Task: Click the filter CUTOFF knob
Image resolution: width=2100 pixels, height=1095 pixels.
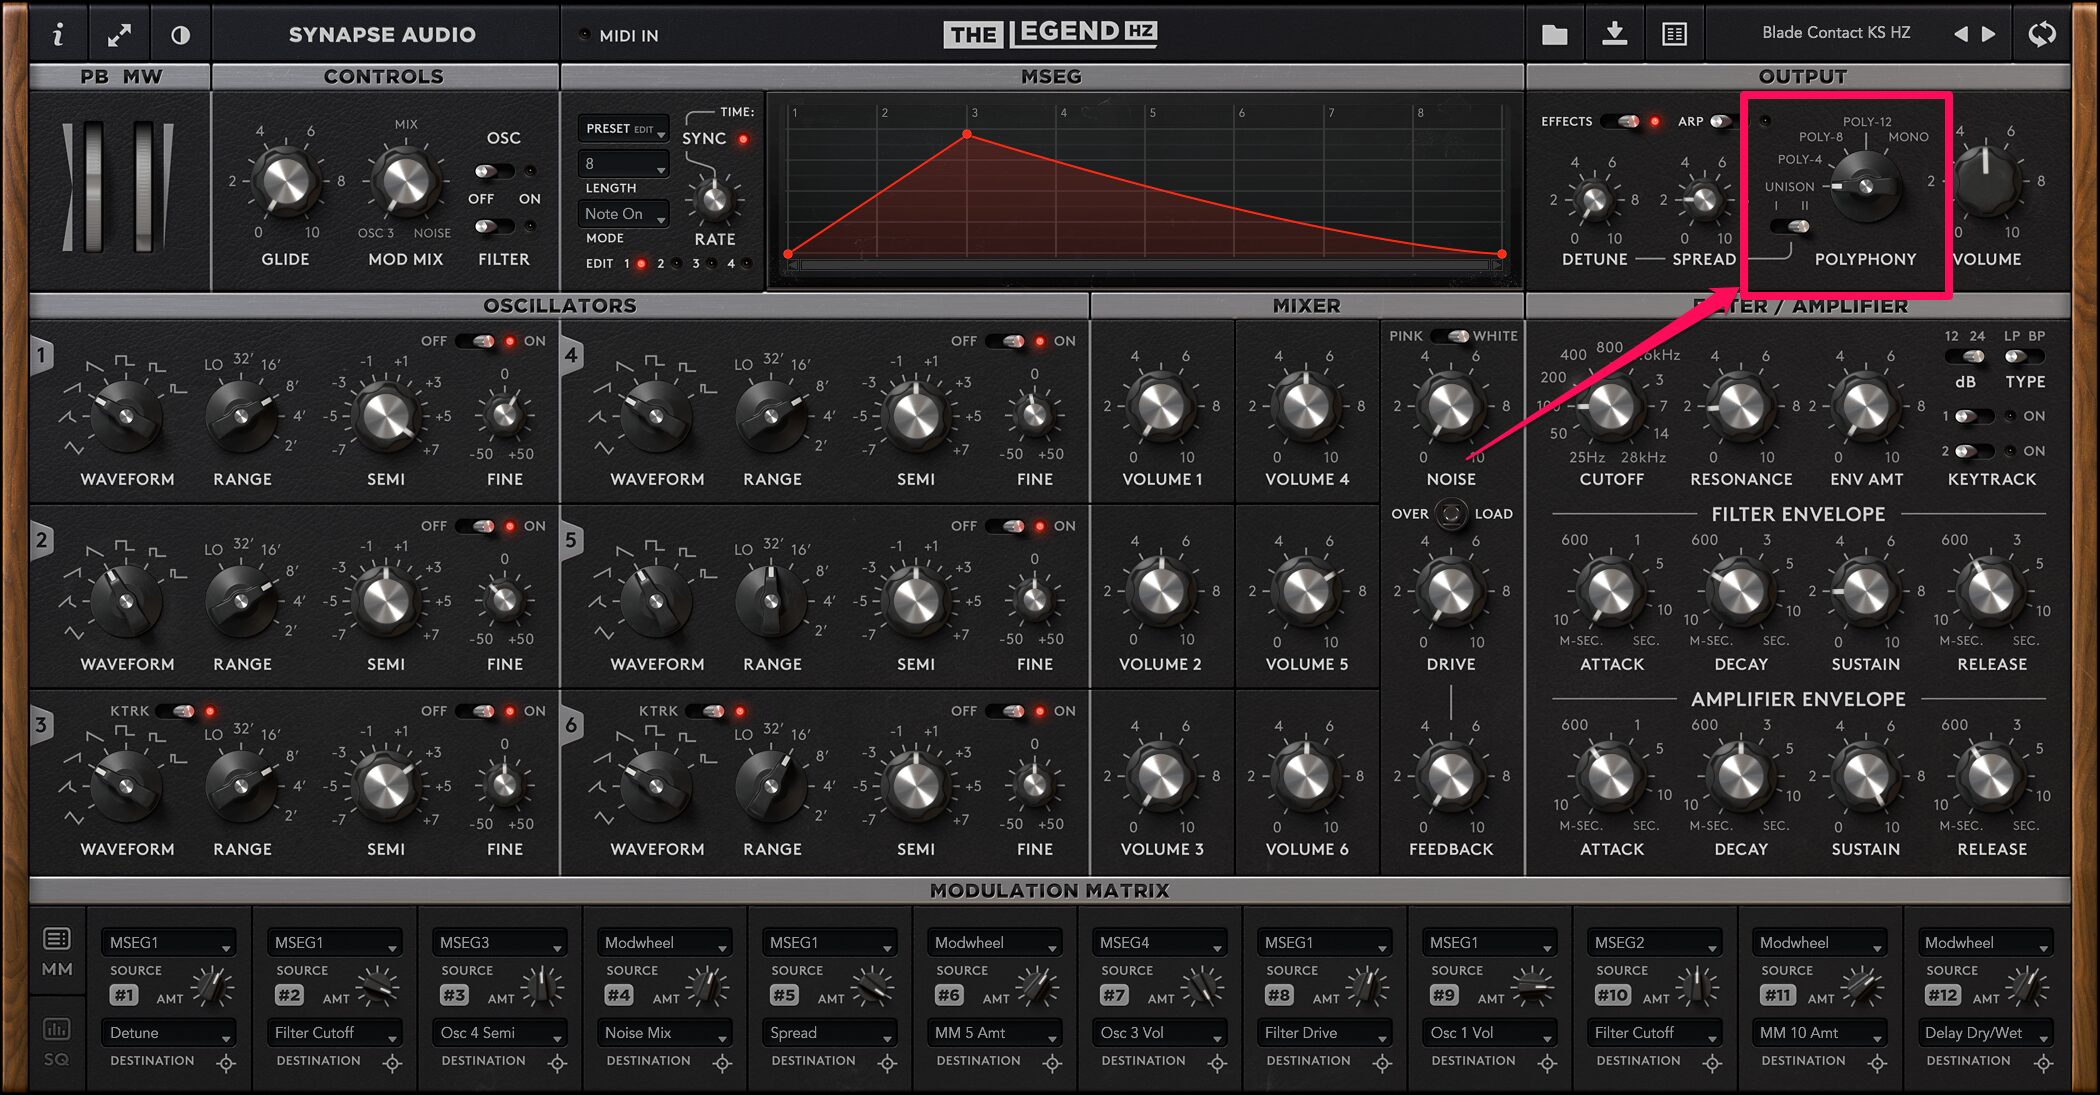Action: (x=1611, y=408)
